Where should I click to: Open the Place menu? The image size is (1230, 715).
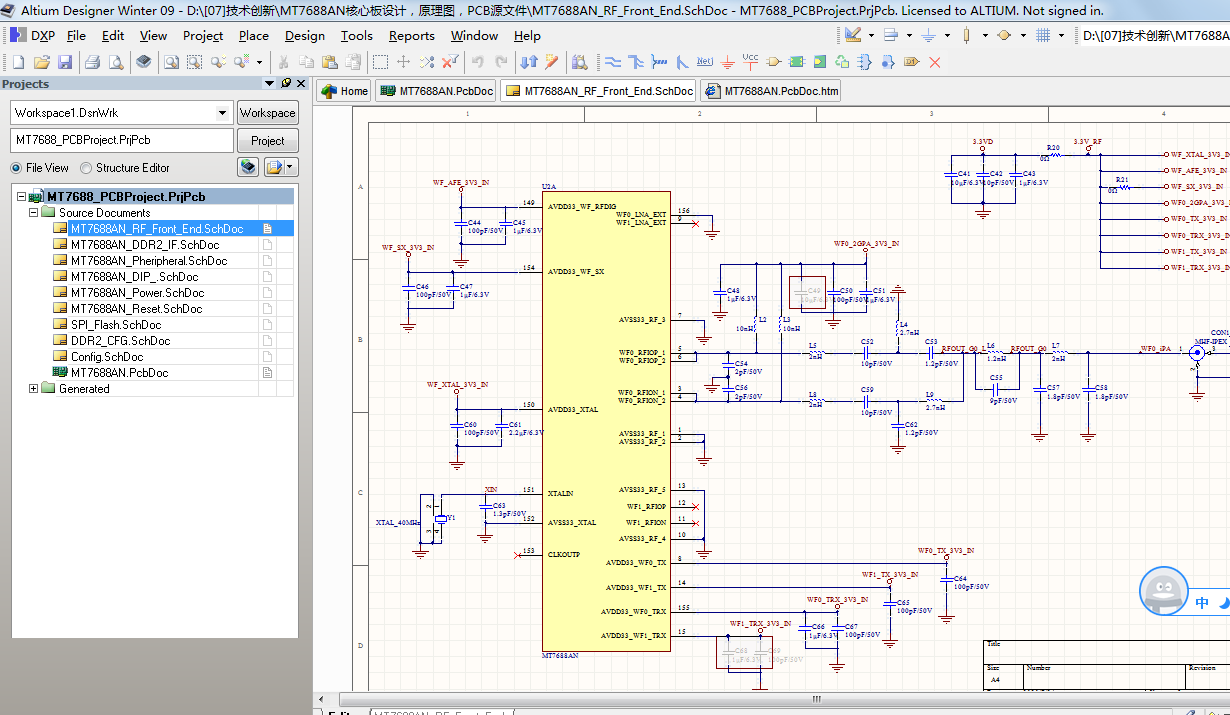coord(254,35)
